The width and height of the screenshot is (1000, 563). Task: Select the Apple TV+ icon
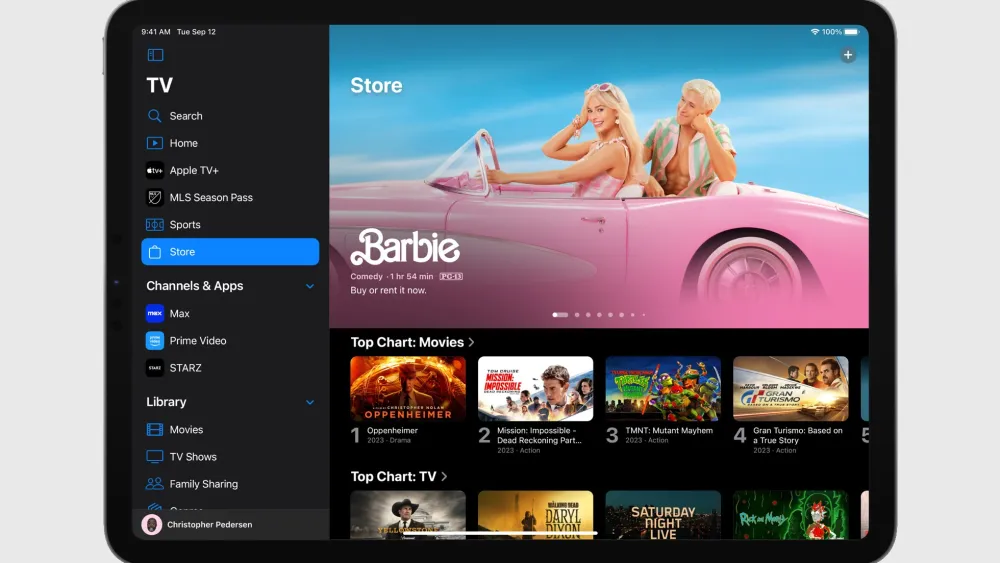point(155,171)
